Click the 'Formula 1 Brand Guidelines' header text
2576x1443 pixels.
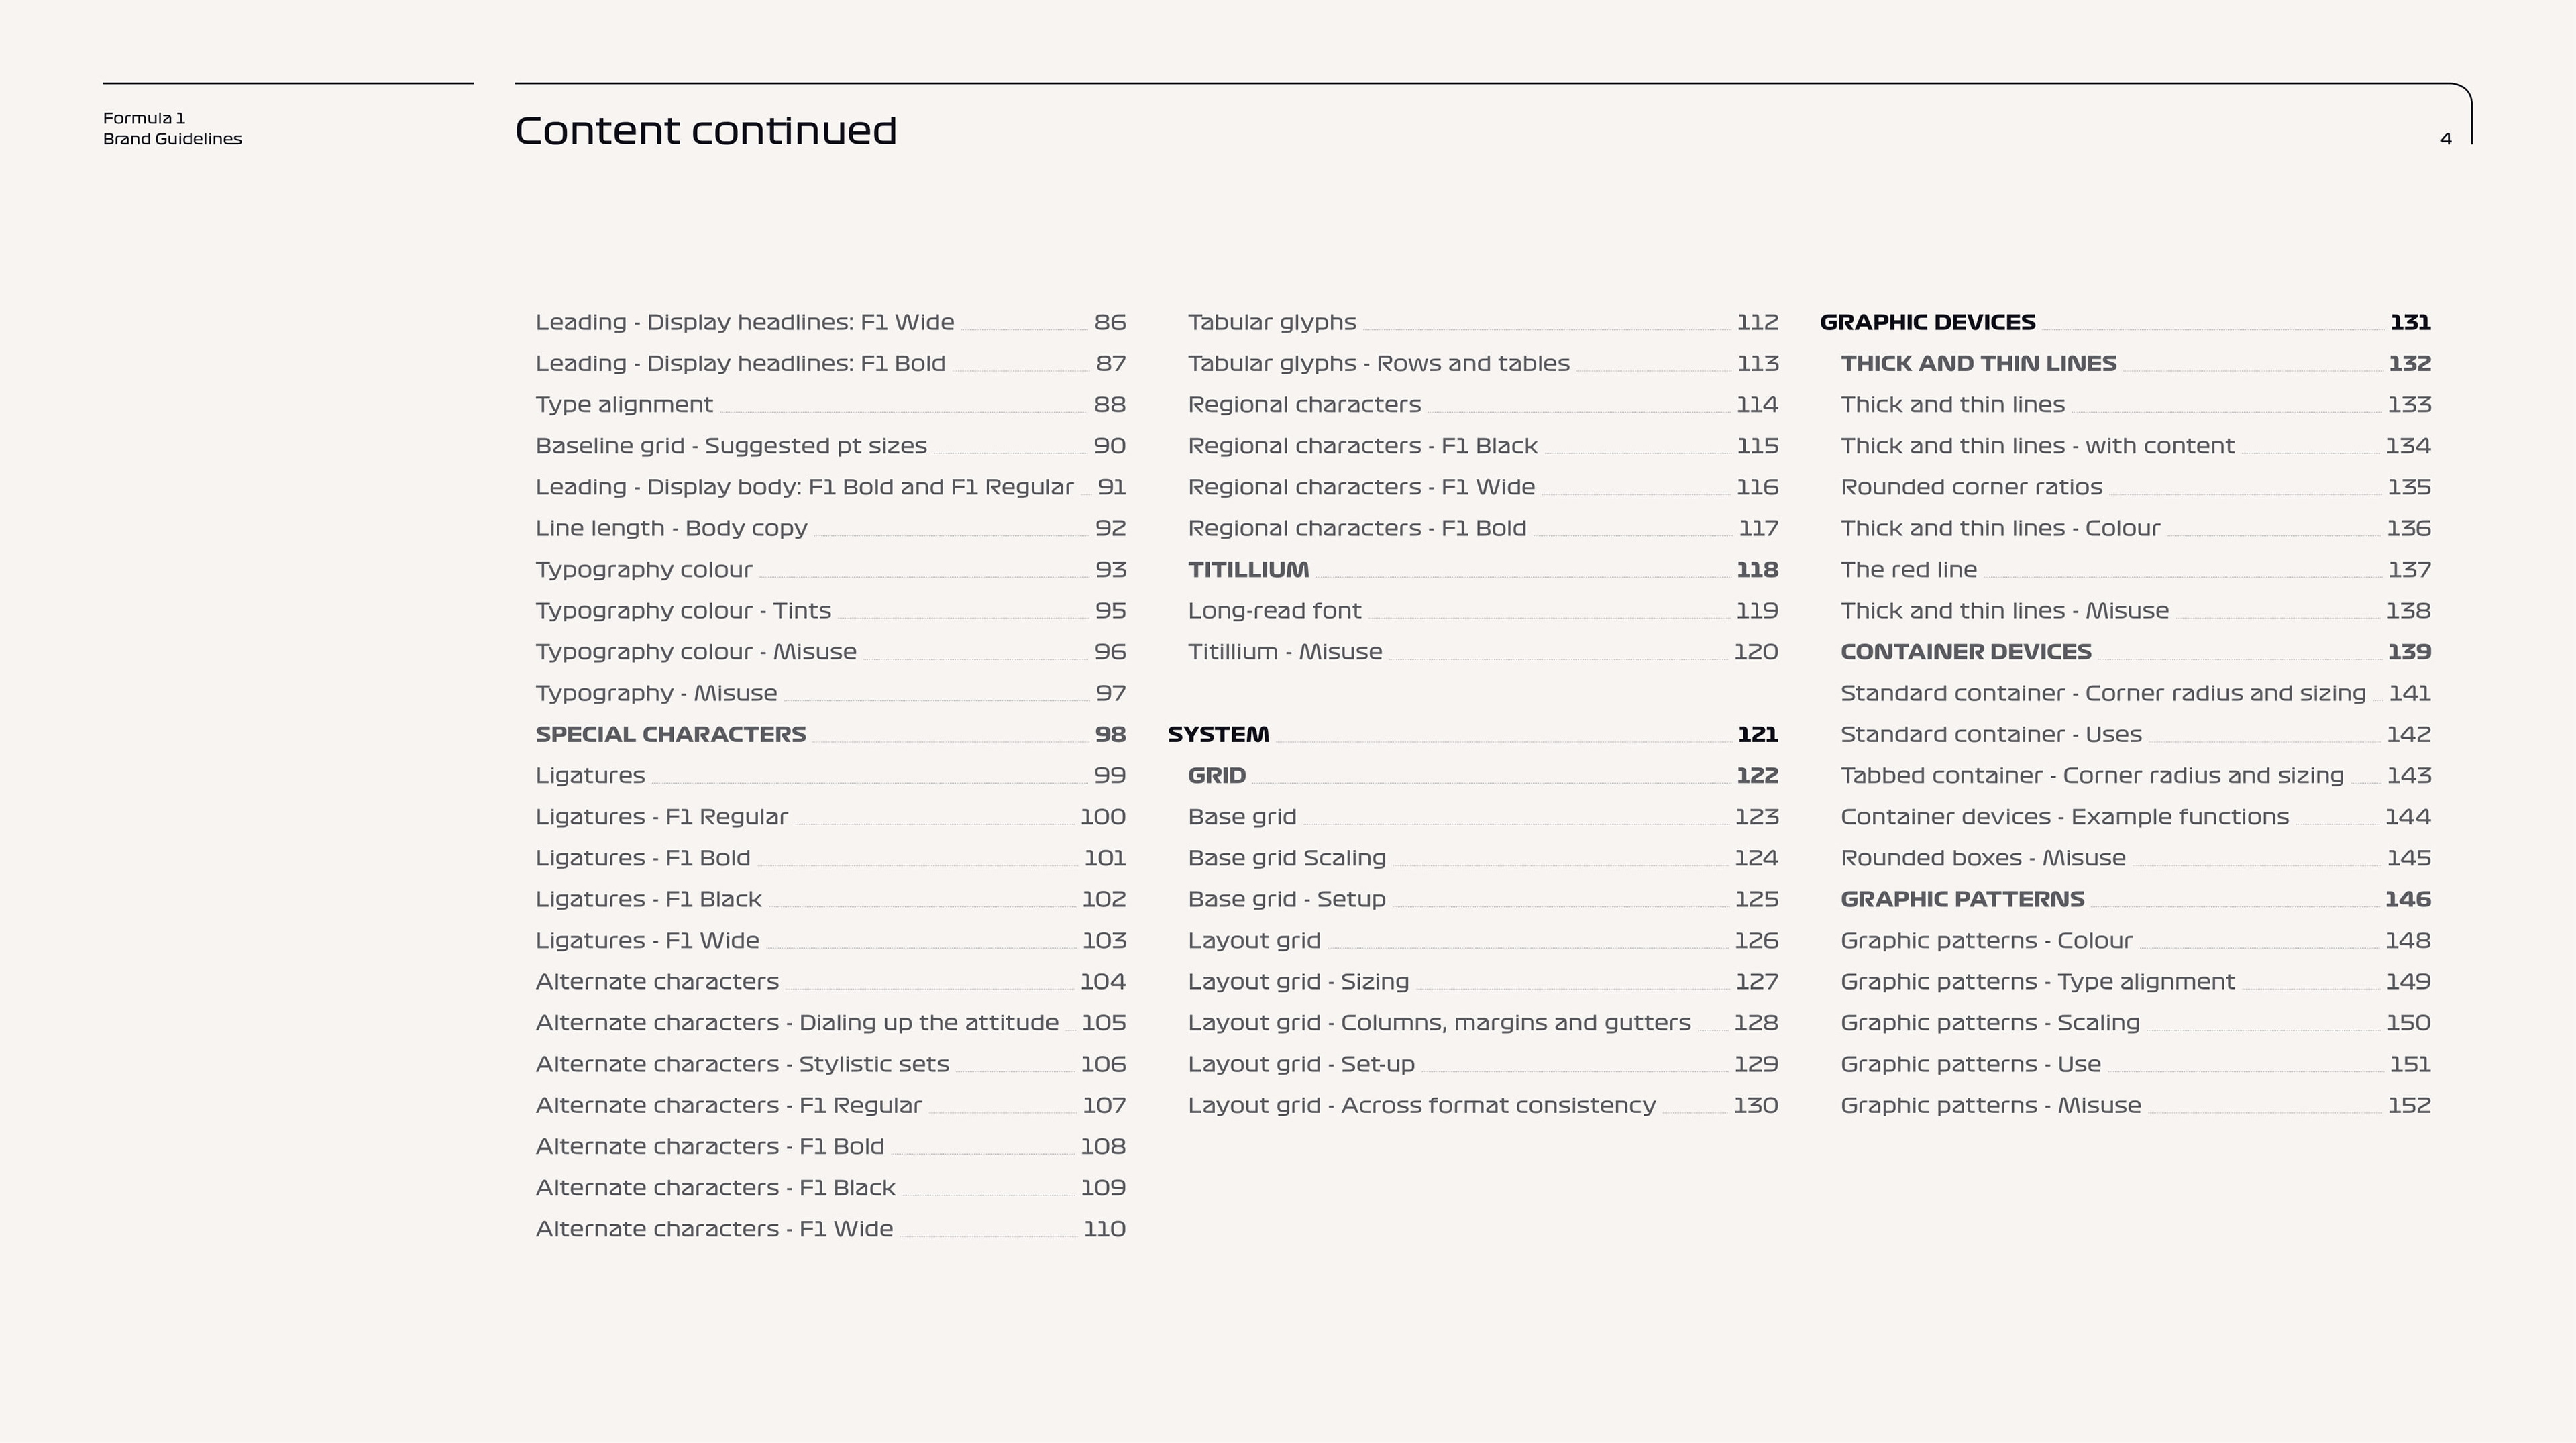pos(172,129)
